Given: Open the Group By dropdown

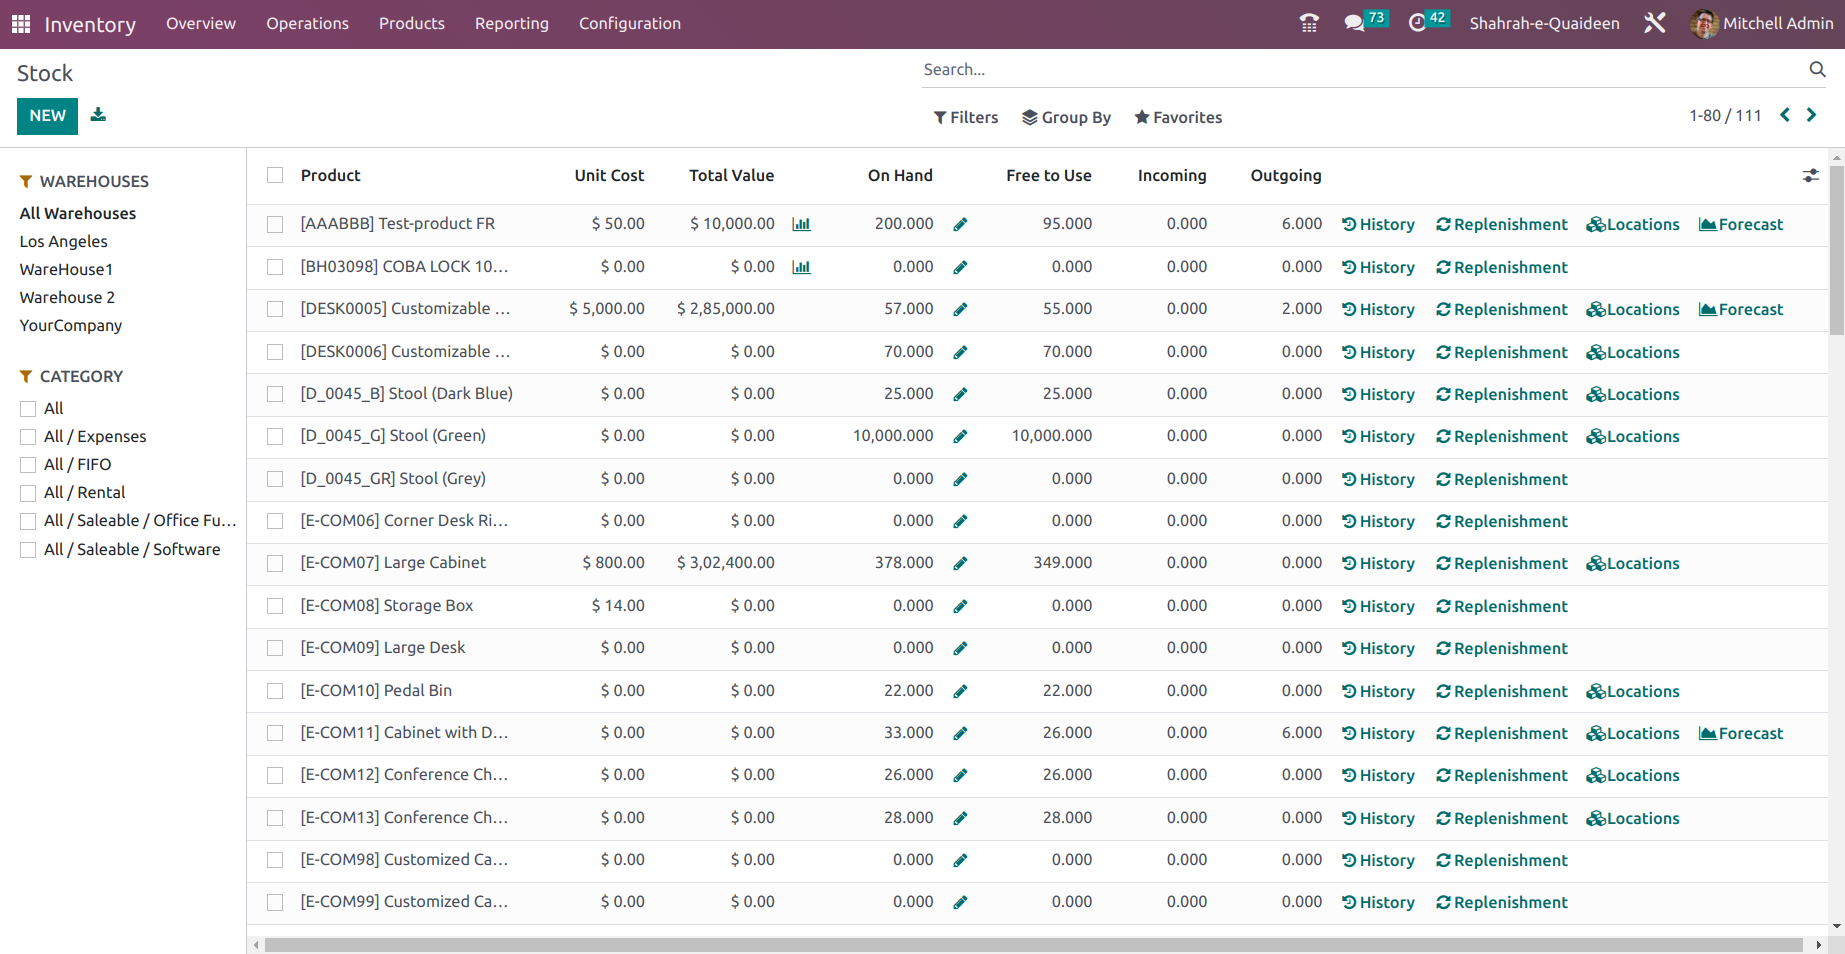Looking at the screenshot, I should pos(1066,117).
